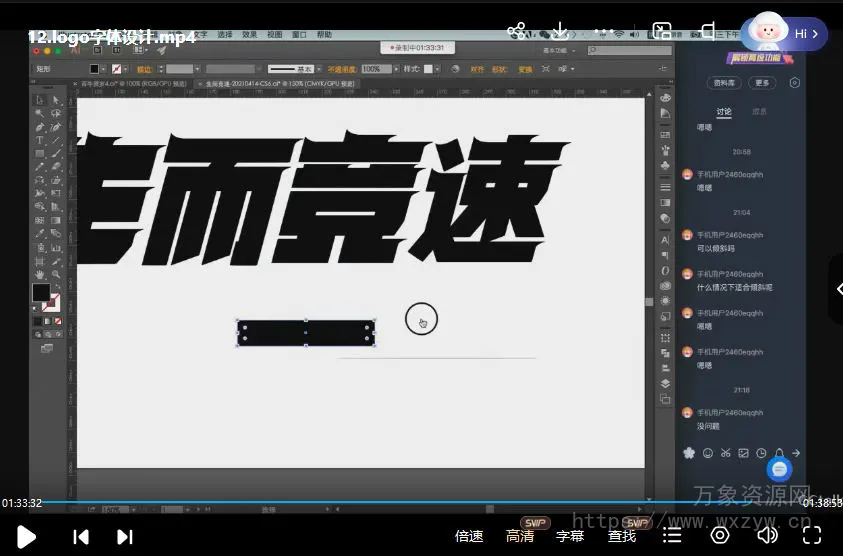This screenshot has width=843, height=556.
Task: Open the 高清 quality selector
Action: [x=520, y=536]
